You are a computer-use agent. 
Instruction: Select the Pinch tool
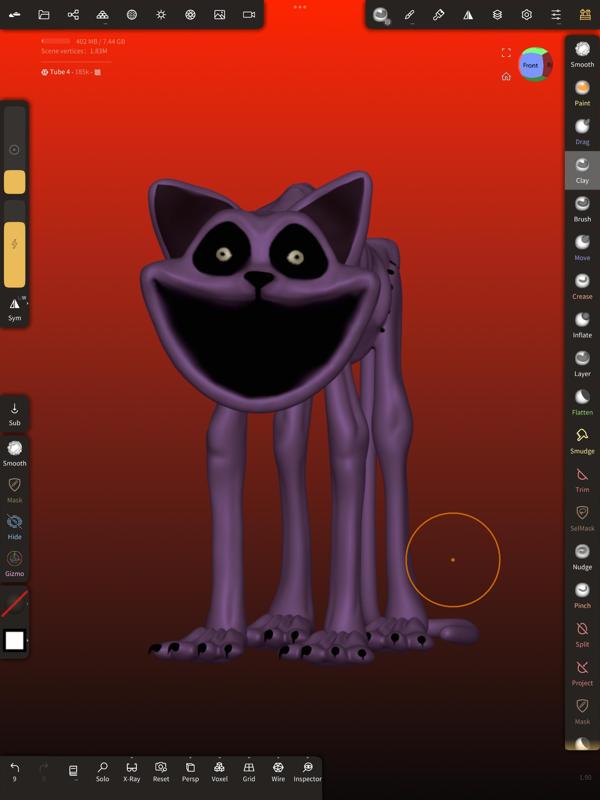(x=582, y=595)
